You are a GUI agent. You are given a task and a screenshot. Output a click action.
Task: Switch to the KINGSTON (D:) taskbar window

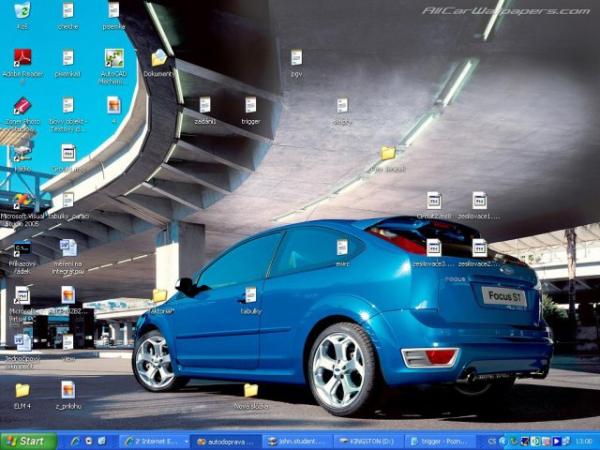(x=369, y=441)
